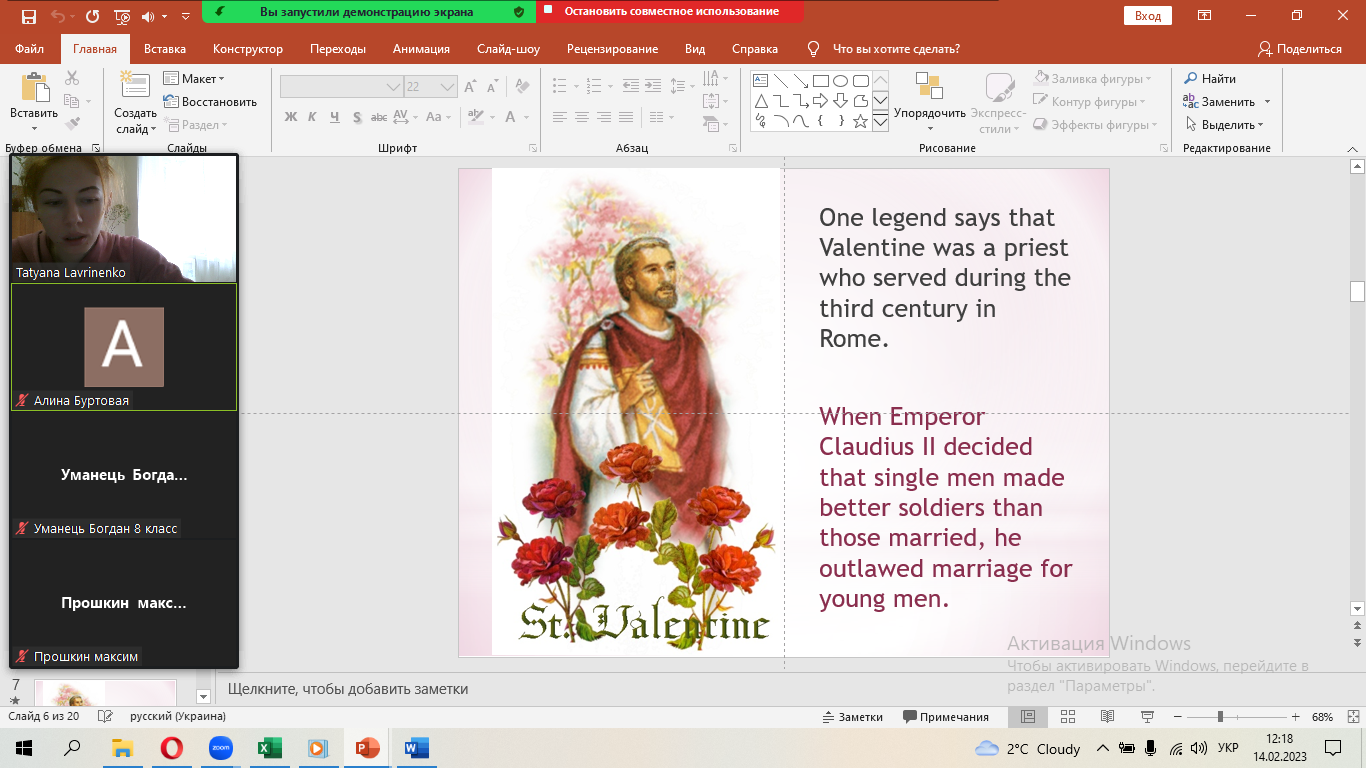Customize quick access toolbar dropdown

[x=186, y=17]
